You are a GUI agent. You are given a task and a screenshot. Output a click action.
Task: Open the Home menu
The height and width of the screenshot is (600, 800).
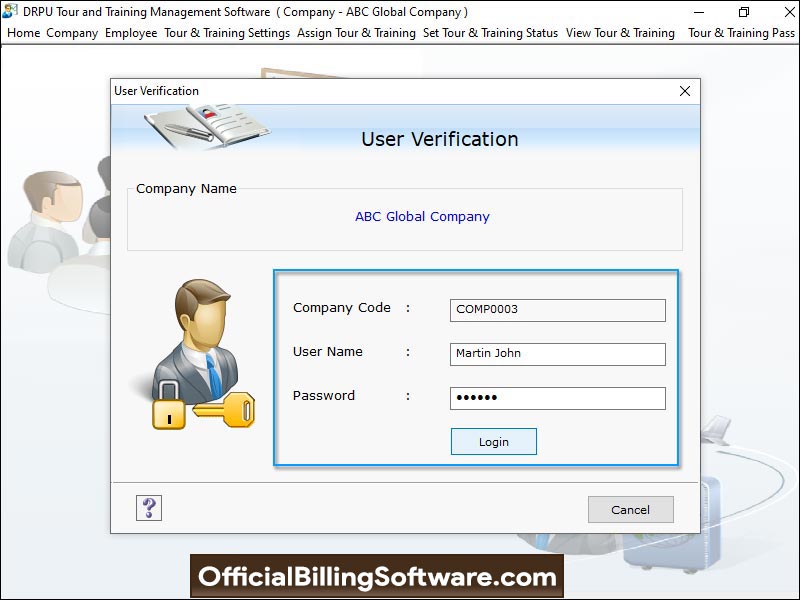[23, 33]
